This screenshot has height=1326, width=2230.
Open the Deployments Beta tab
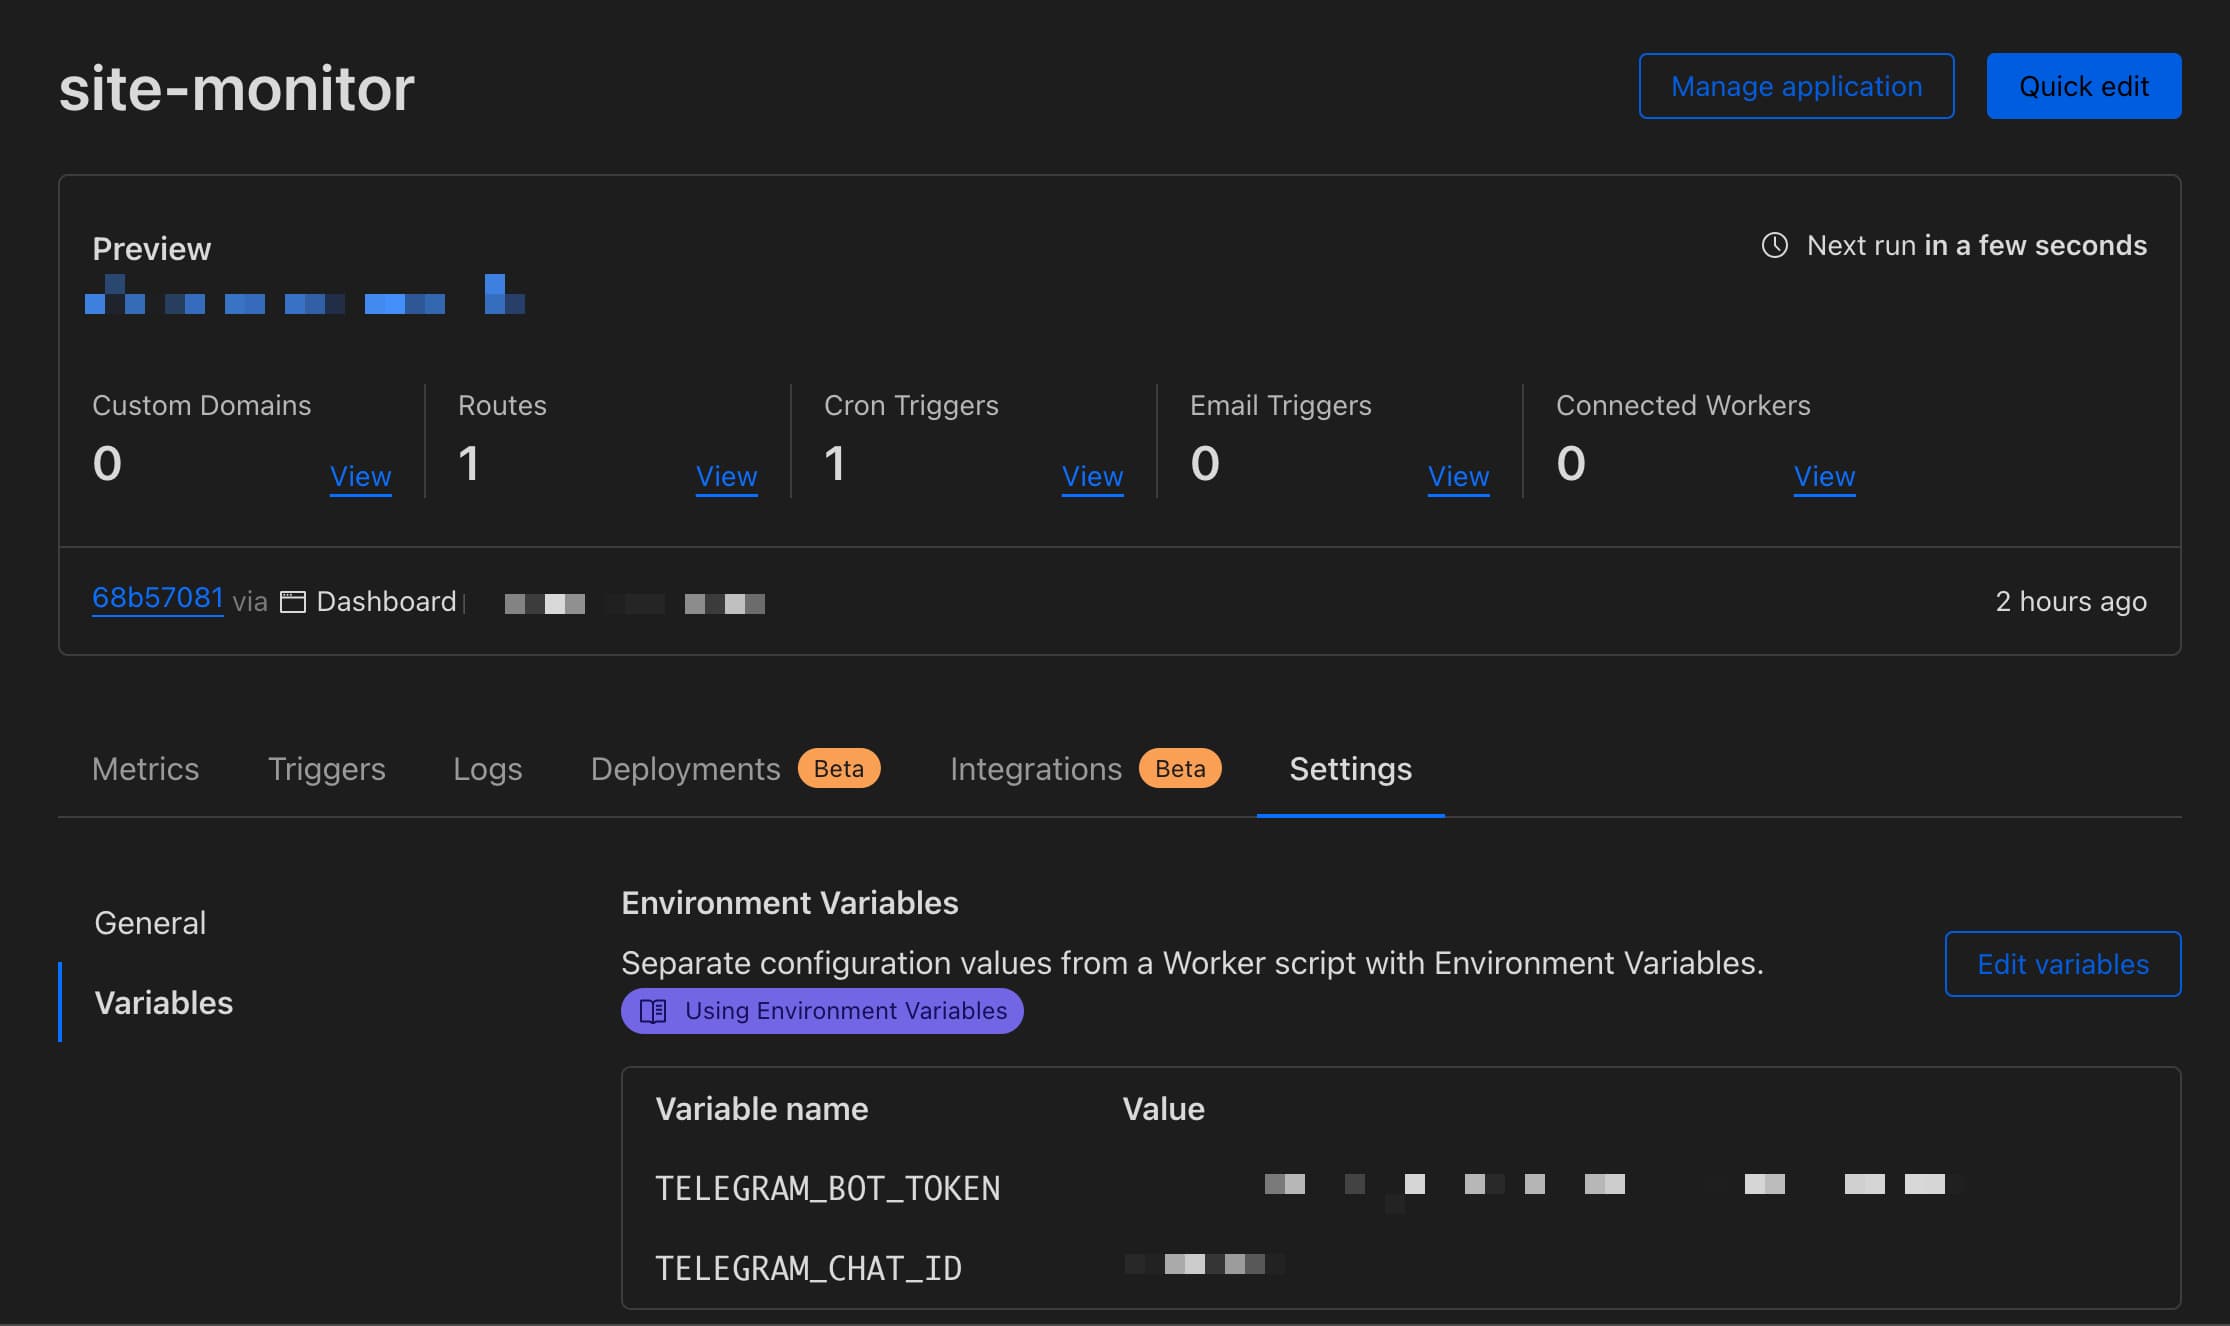point(686,769)
